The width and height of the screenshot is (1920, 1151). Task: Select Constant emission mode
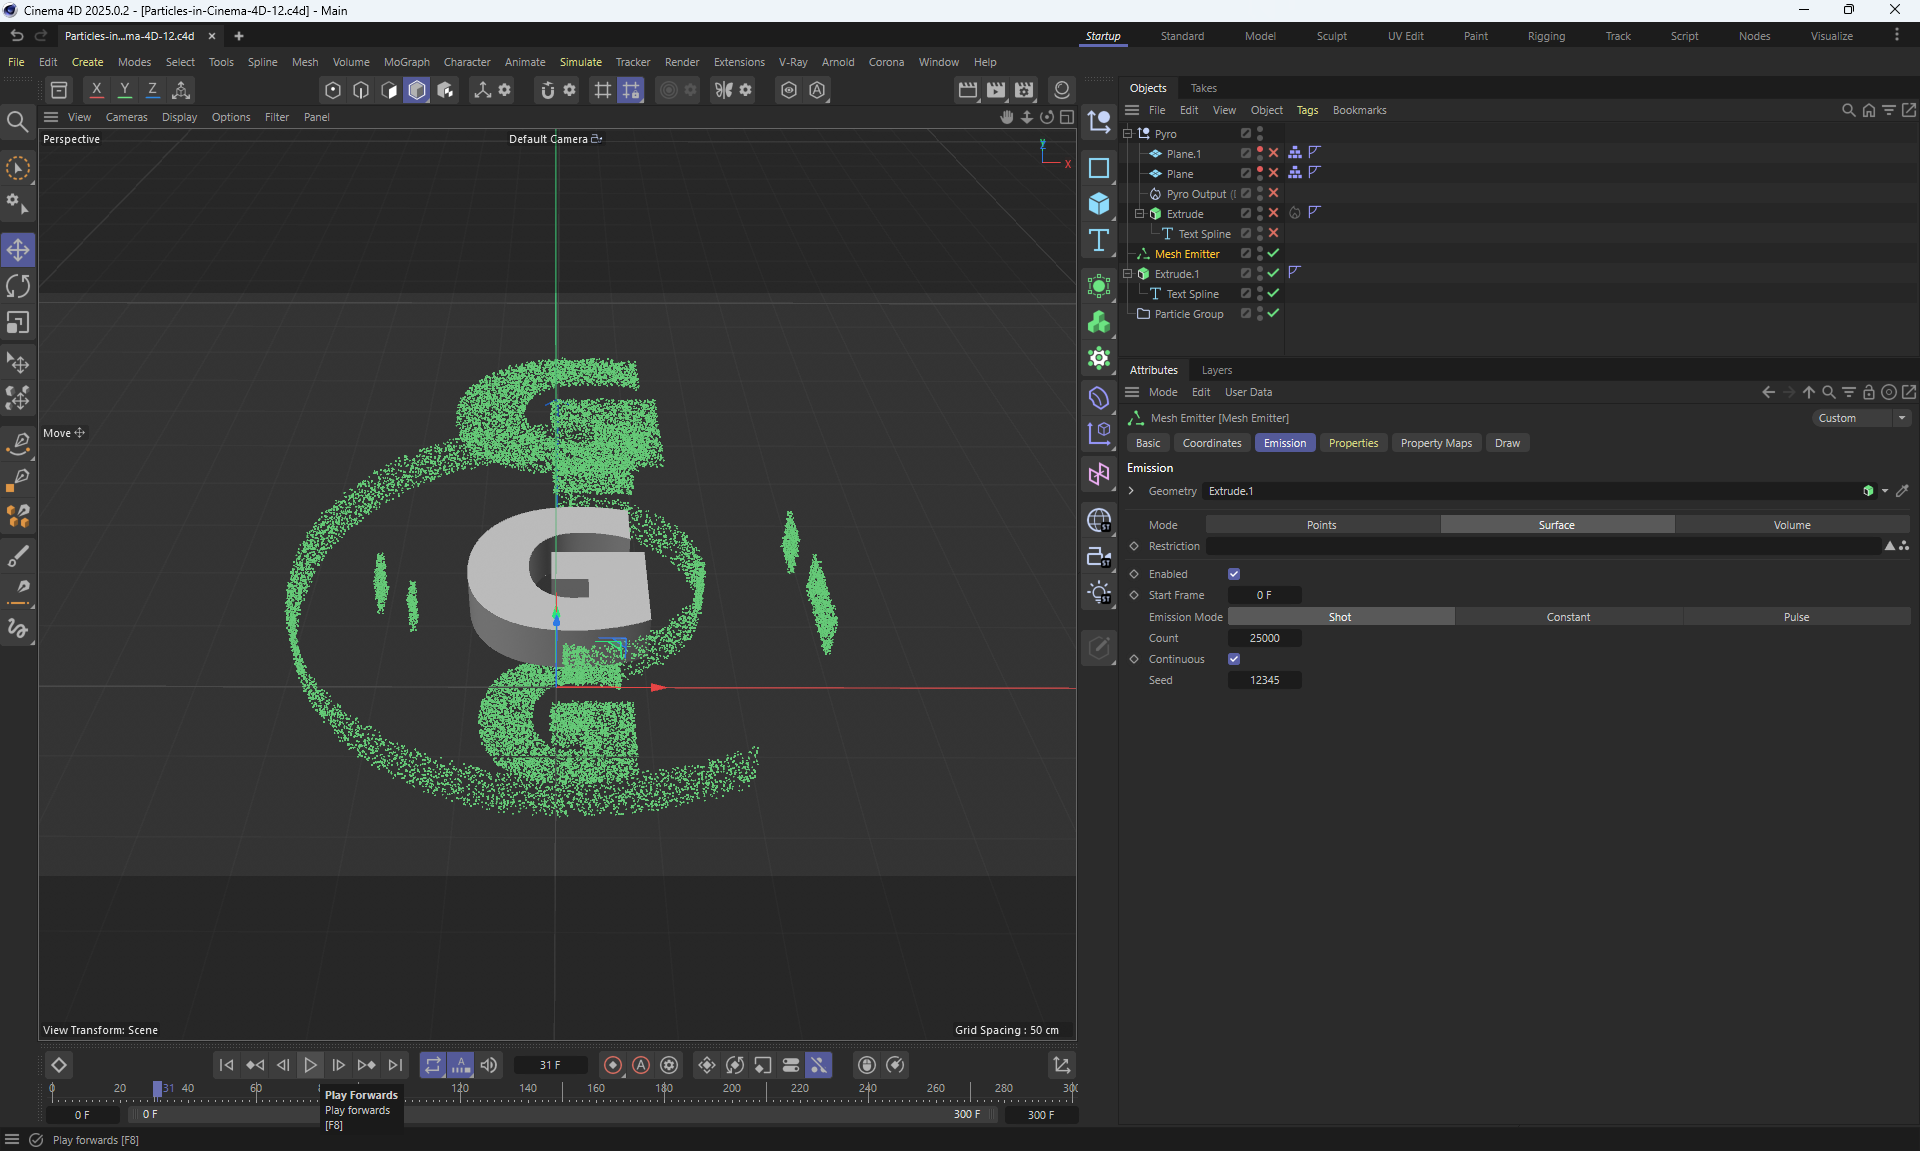(x=1567, y=617)
